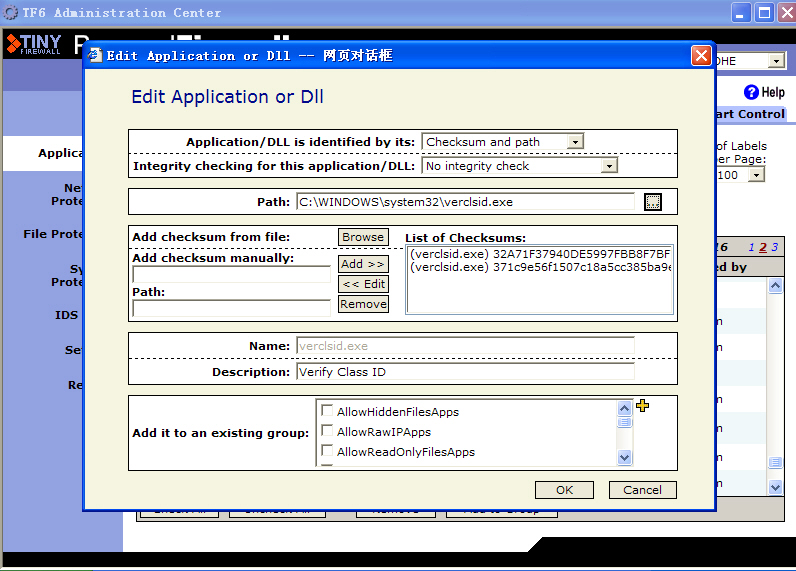The image size is (796, 571).
Task: Select checksum entry starting with 371c9e56f1507
Action: (540, 267)
